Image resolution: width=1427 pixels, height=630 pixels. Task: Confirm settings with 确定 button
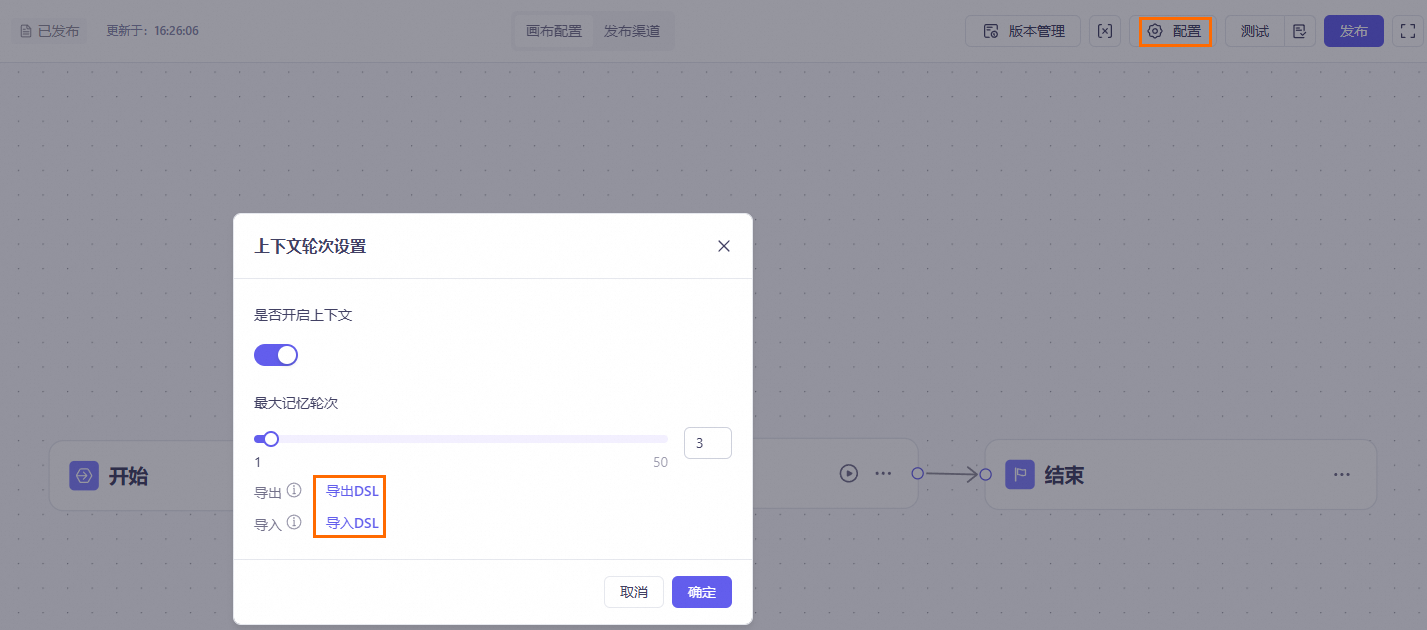[x=702, y=592]
